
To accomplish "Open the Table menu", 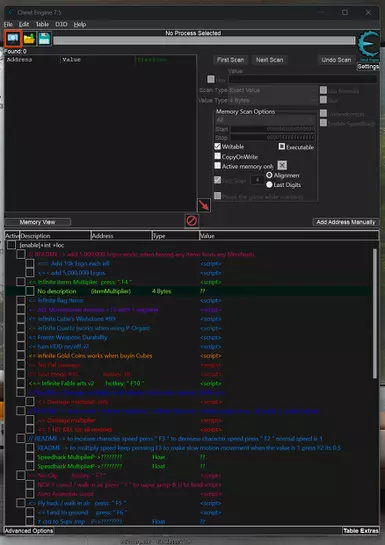I will 42,24.
